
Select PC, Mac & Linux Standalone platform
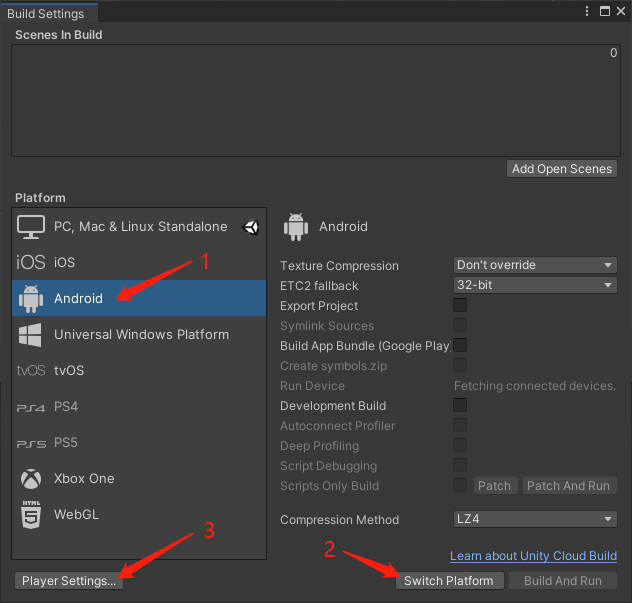(x=139, y=227)
